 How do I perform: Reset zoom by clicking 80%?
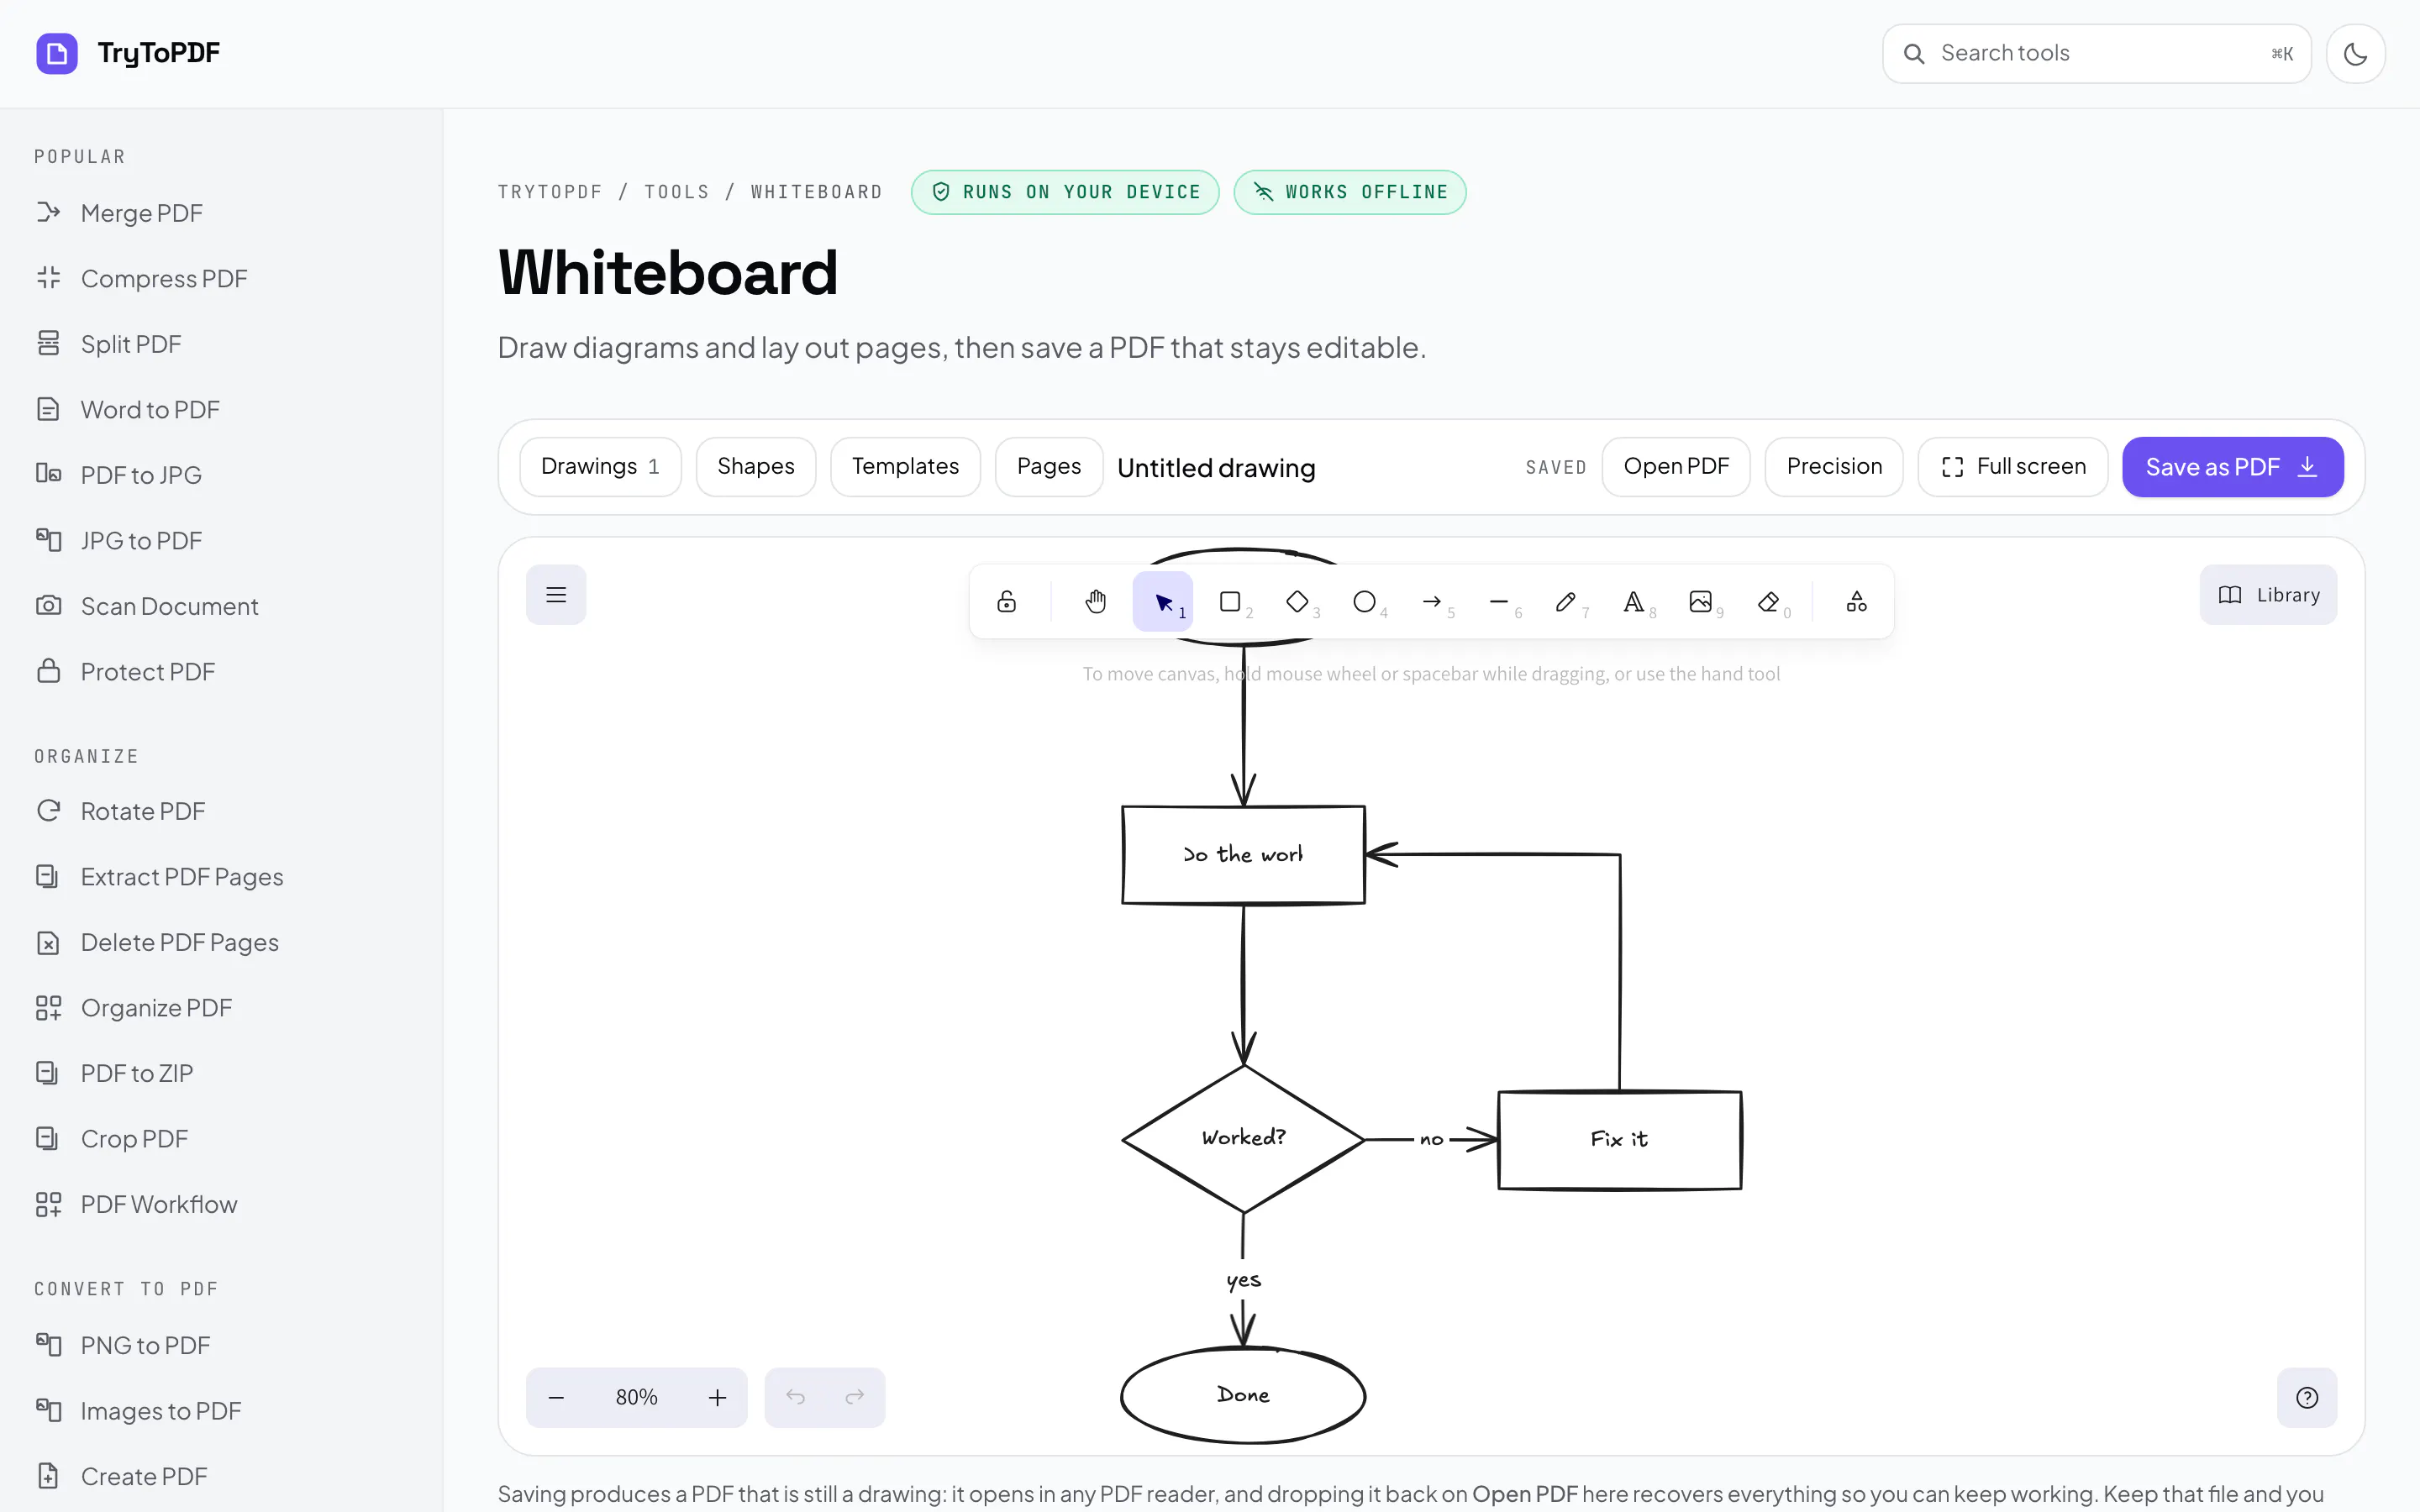click(637, 1397)
